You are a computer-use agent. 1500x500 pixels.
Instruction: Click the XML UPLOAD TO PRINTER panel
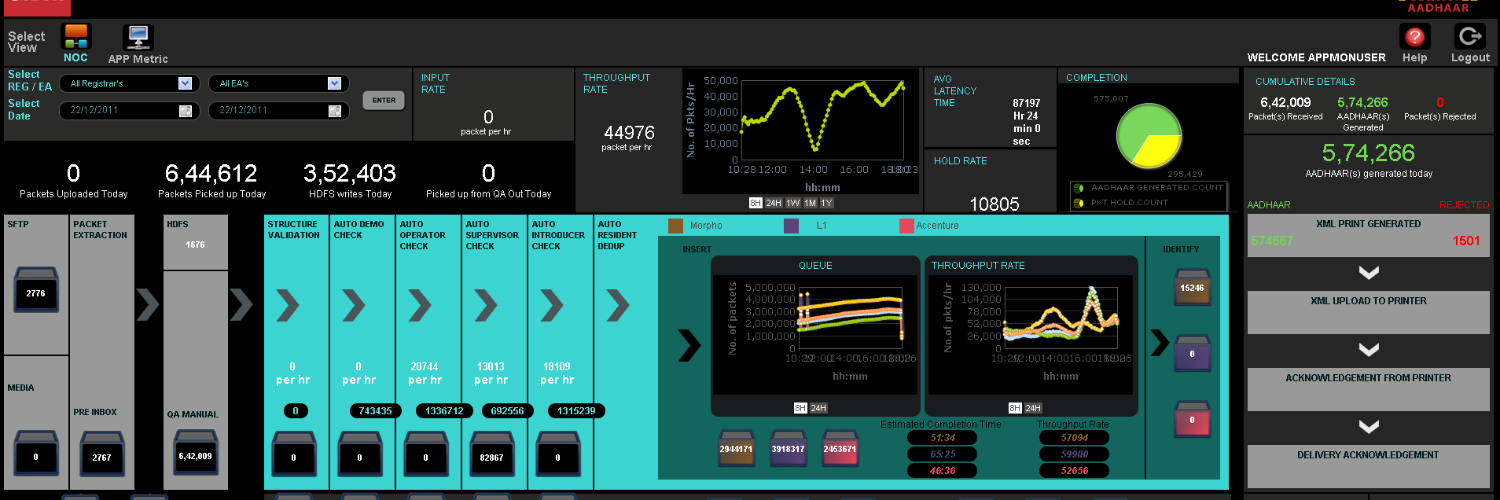pos(1368,312)
